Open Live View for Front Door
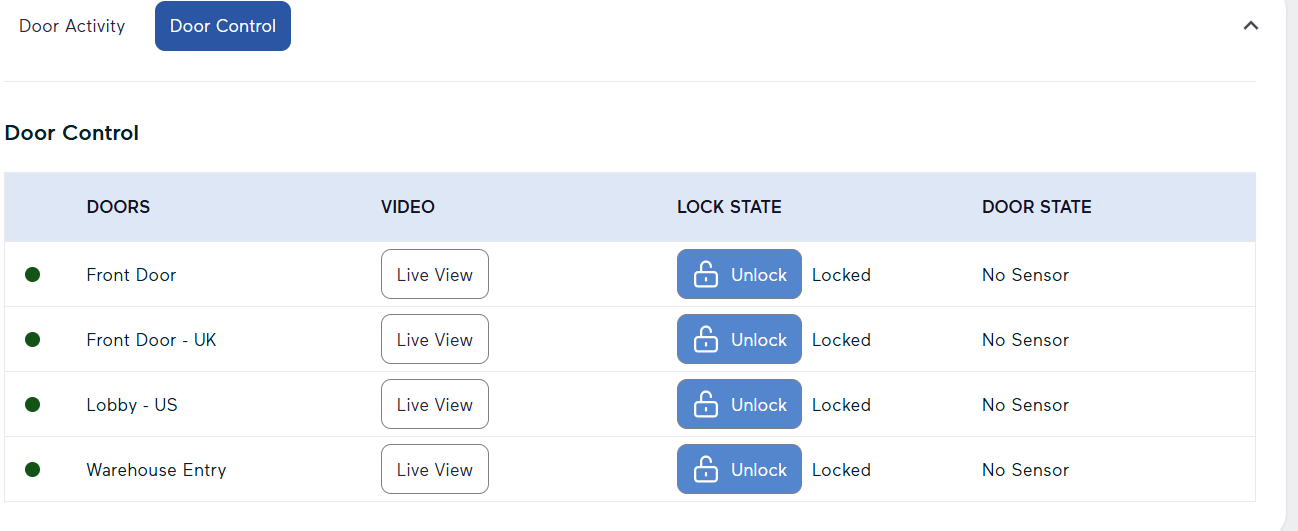The image size is (1298, 531). [x=434, y=274]
